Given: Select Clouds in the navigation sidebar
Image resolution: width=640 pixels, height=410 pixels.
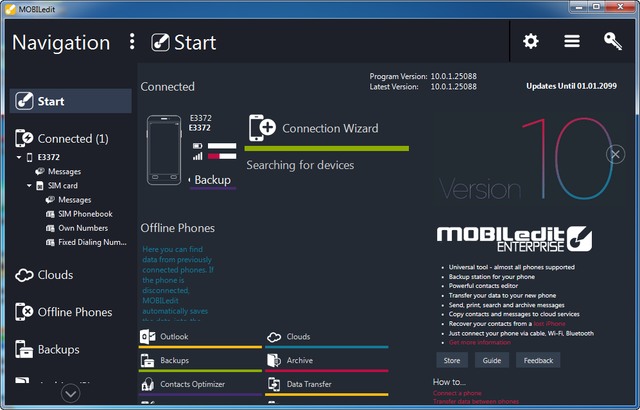Looking at the screenshot, I should pyautogui.click(x=55, y=275).
